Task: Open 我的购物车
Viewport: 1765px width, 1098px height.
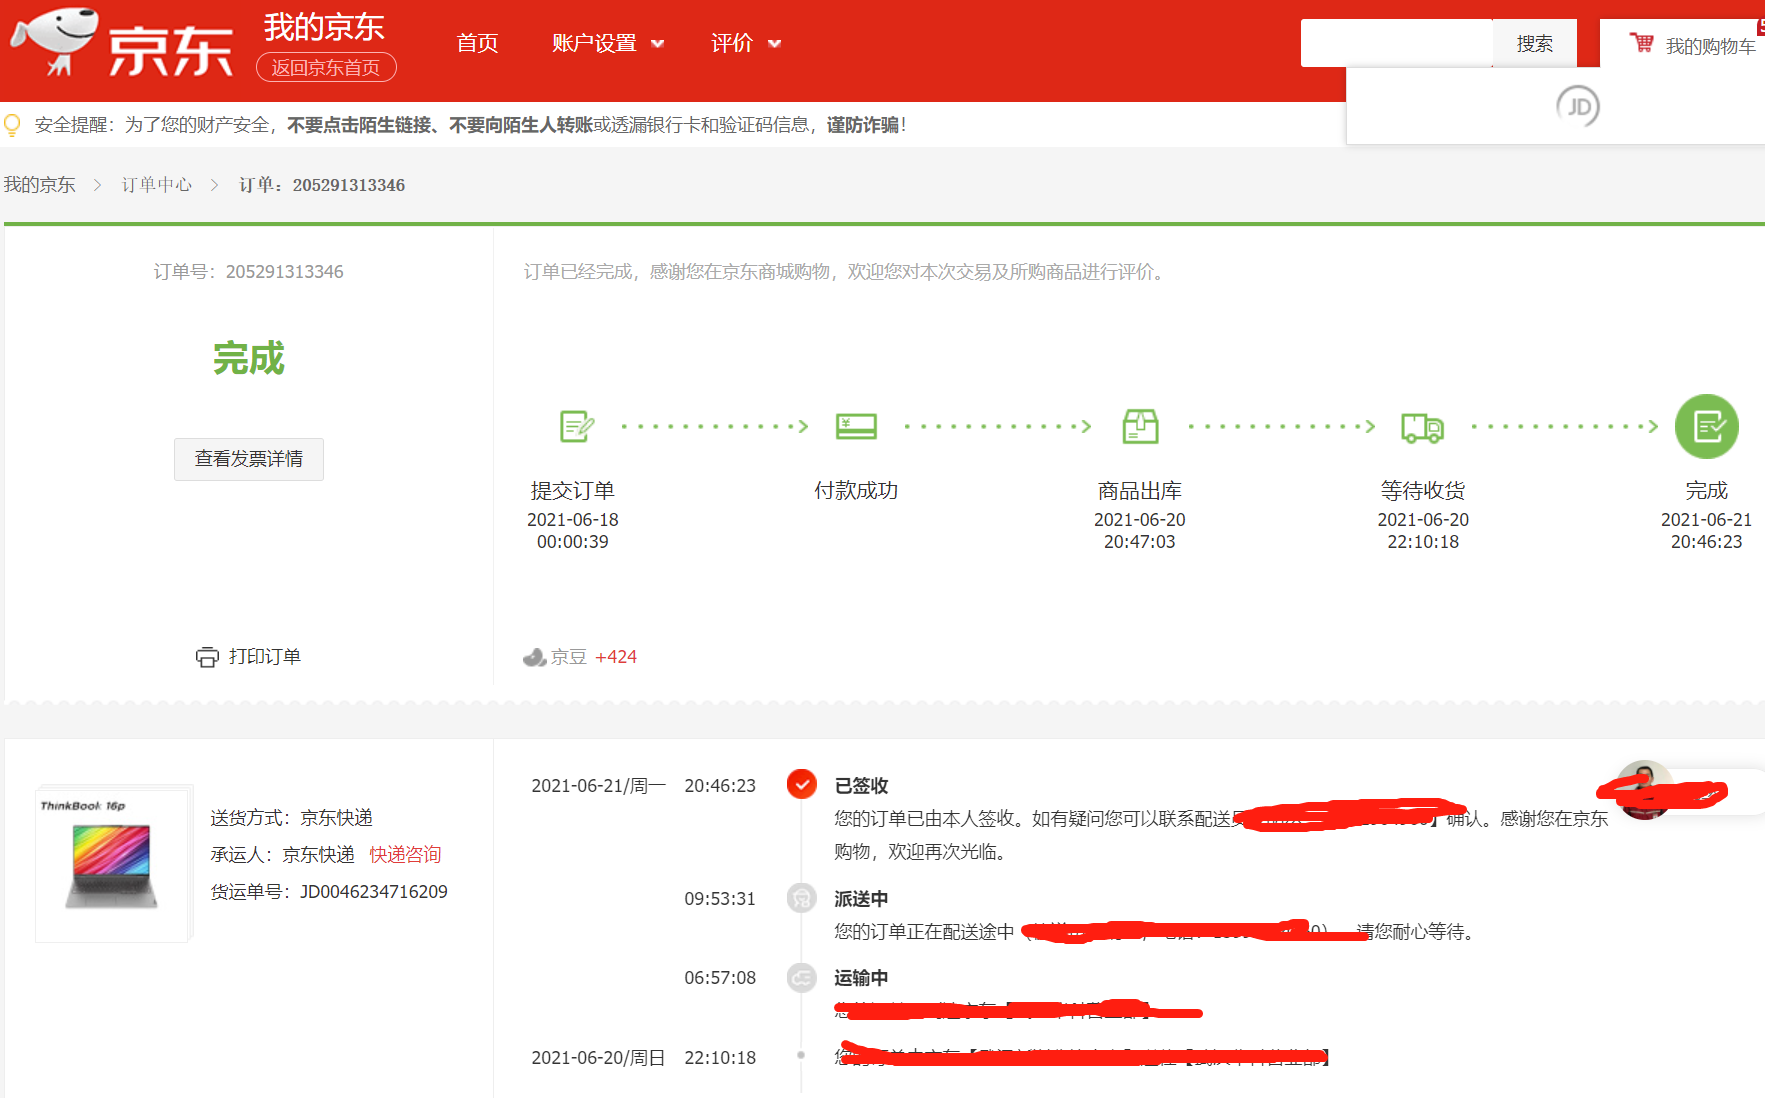Action: [x=1710, y=46]
